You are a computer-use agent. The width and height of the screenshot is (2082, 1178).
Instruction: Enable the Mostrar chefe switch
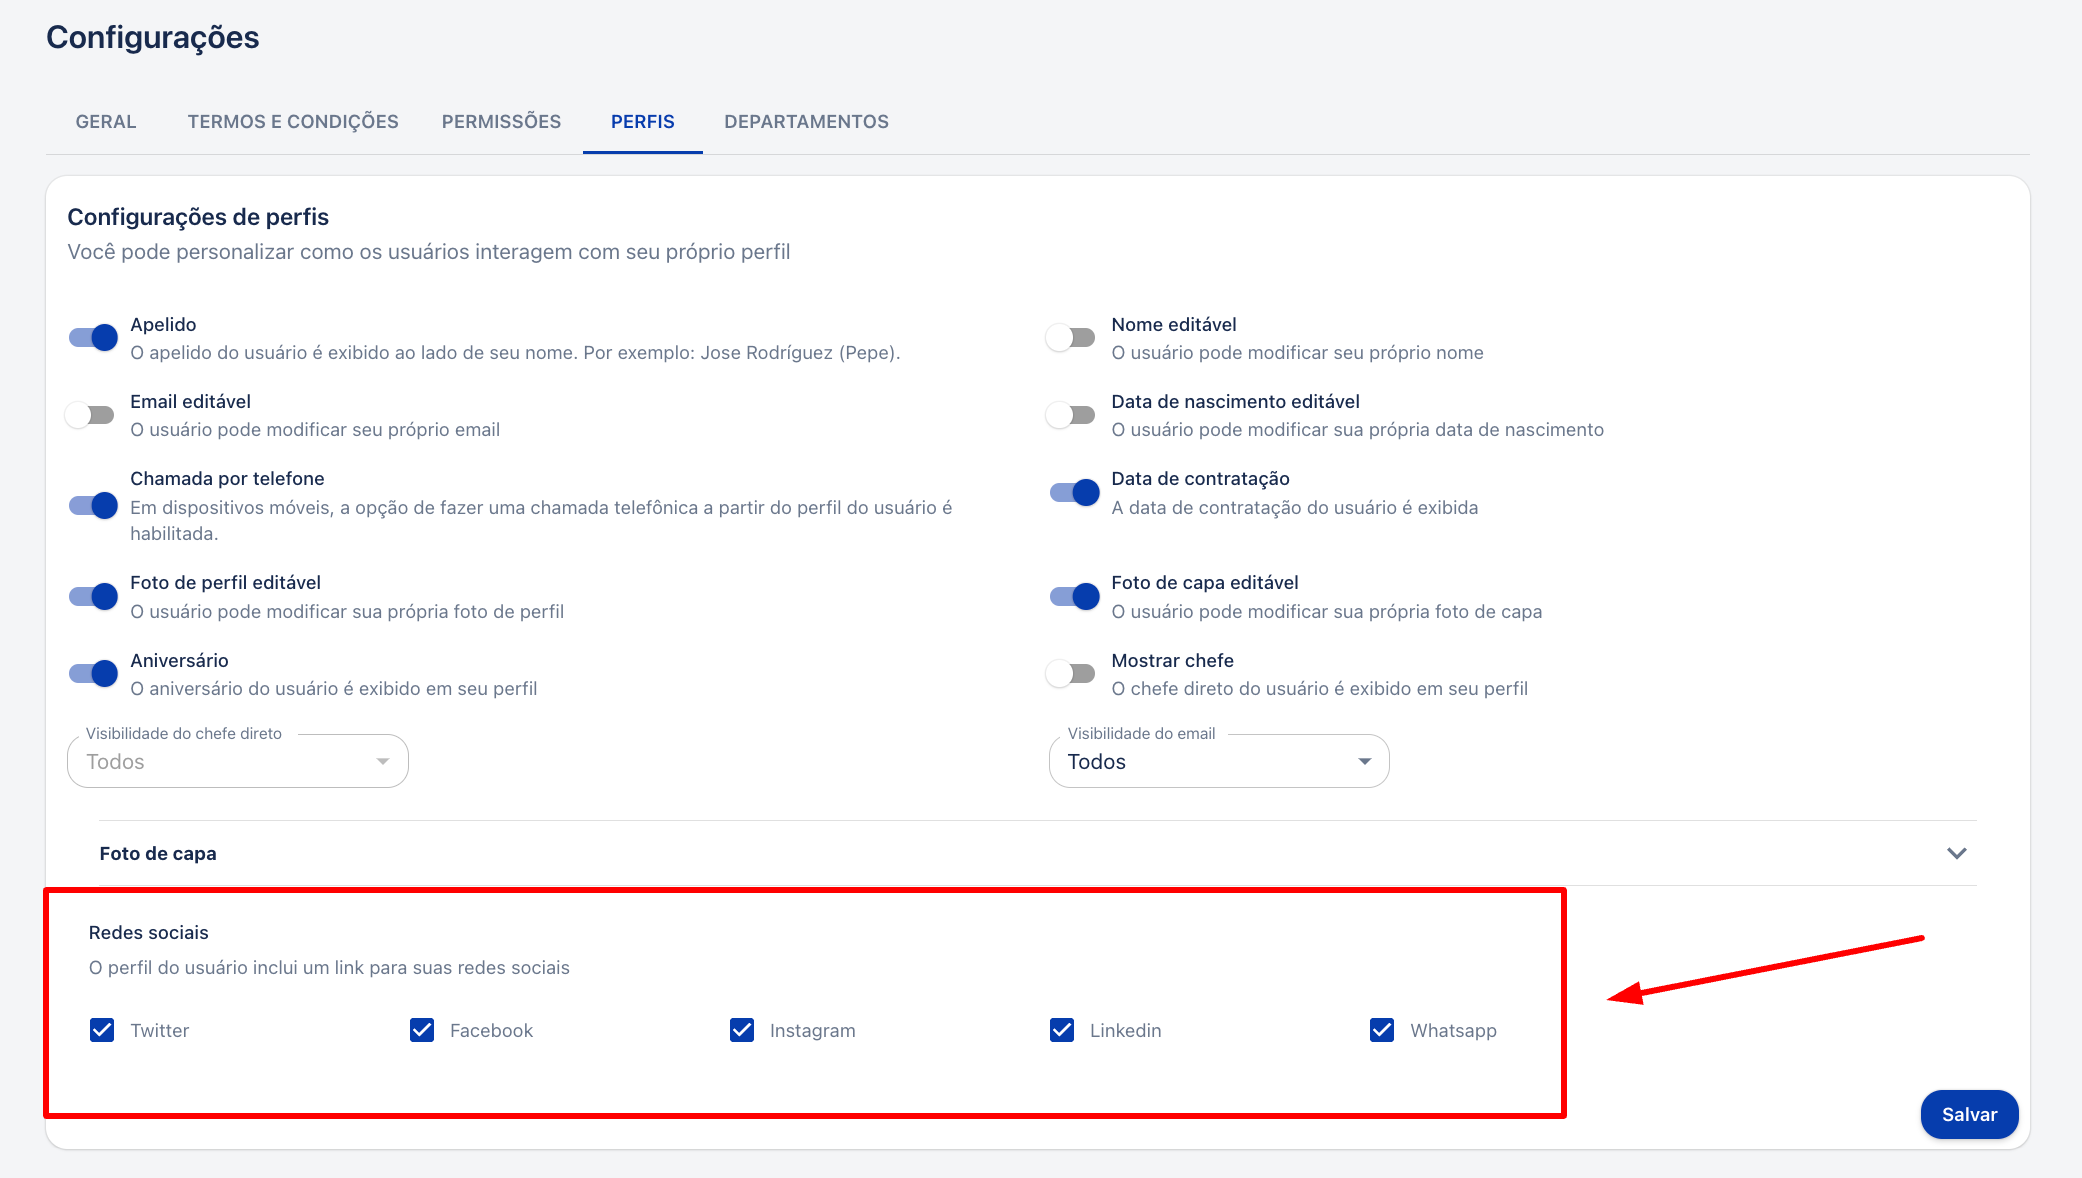click(x=1071, y=674)
